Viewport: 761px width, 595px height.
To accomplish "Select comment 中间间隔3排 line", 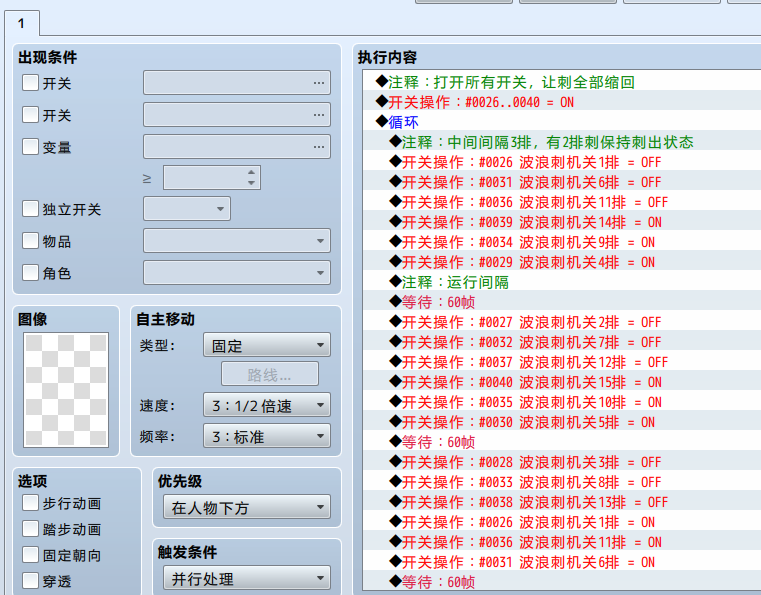I will [562, 142].
